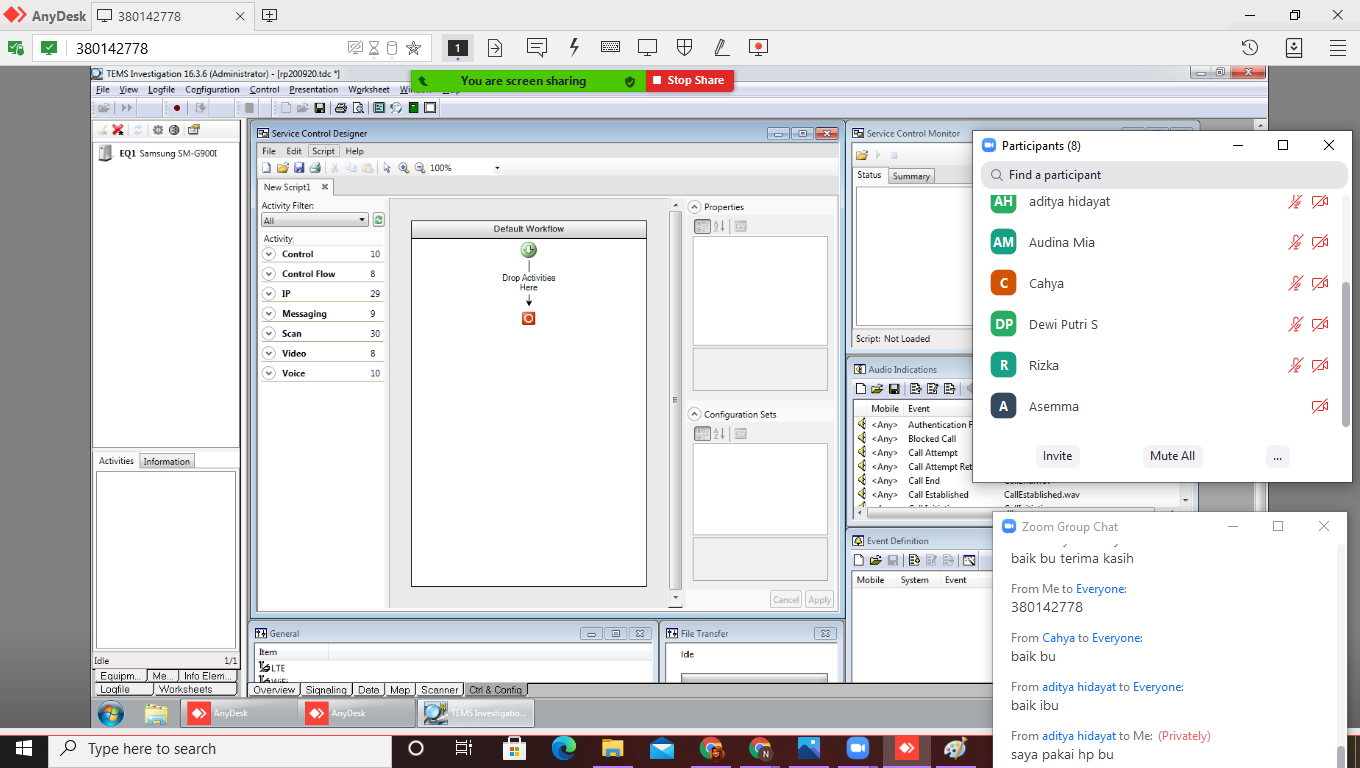
Task: Click the refresh icon beside Activity Filter
Action: click(378, 220)
